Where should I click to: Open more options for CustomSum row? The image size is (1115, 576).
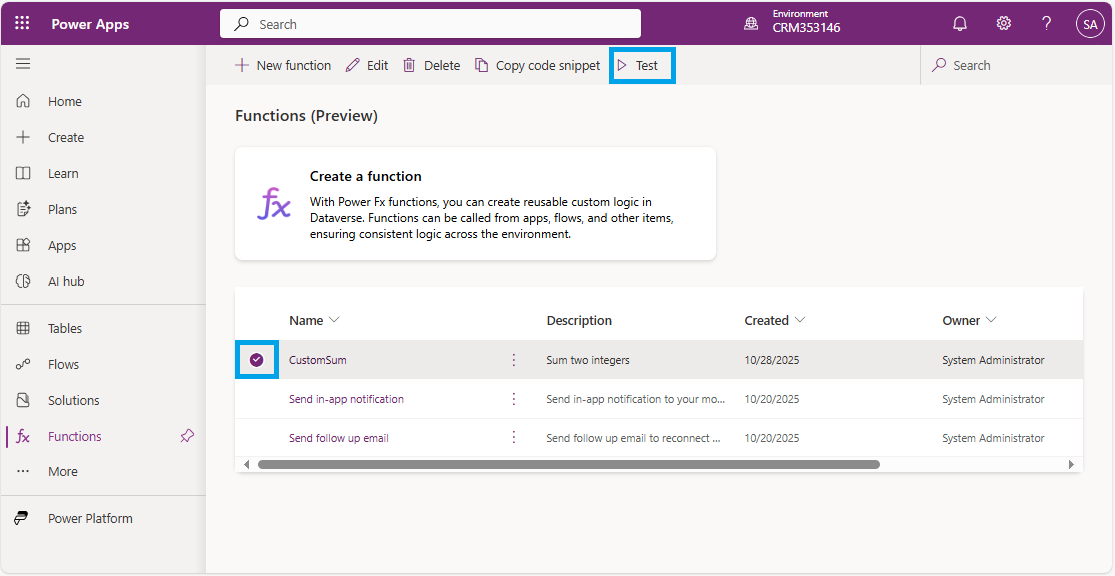point(514,360)
